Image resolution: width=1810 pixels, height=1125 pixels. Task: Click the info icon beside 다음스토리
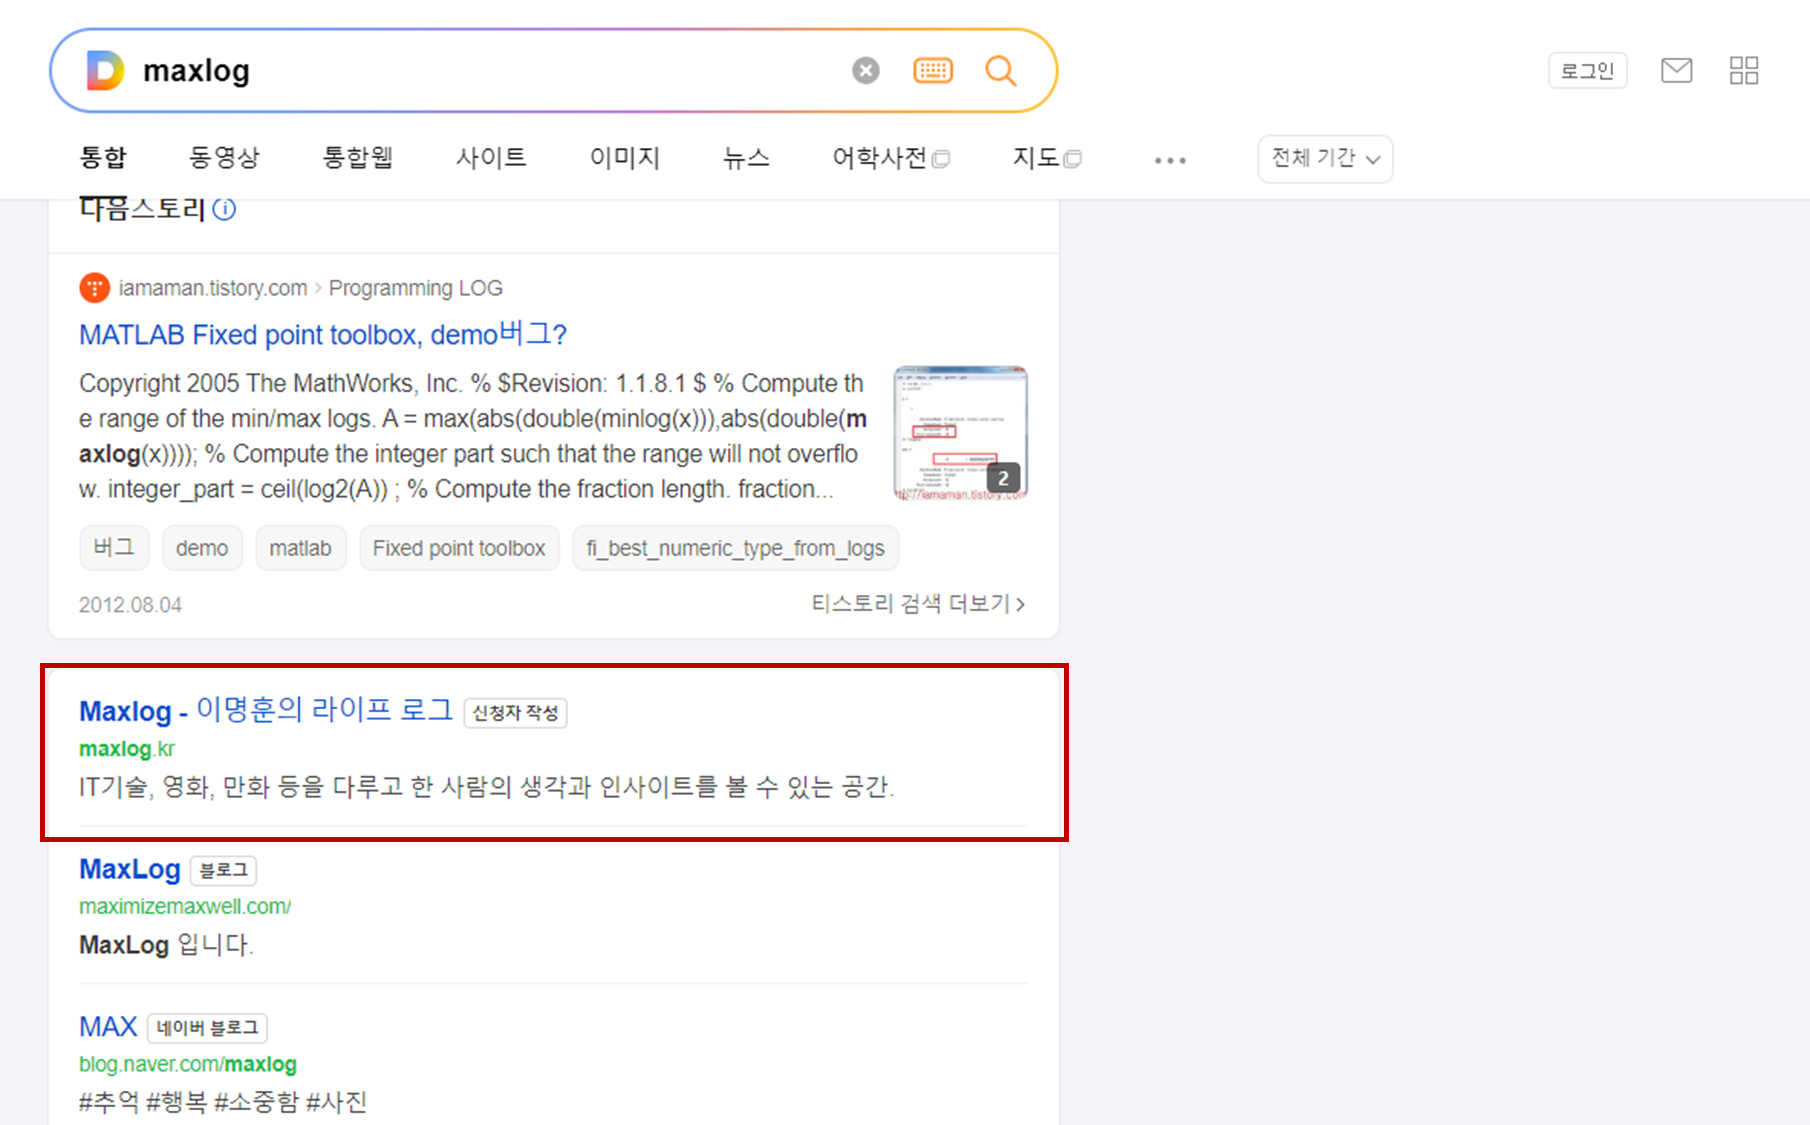point(224,209)
